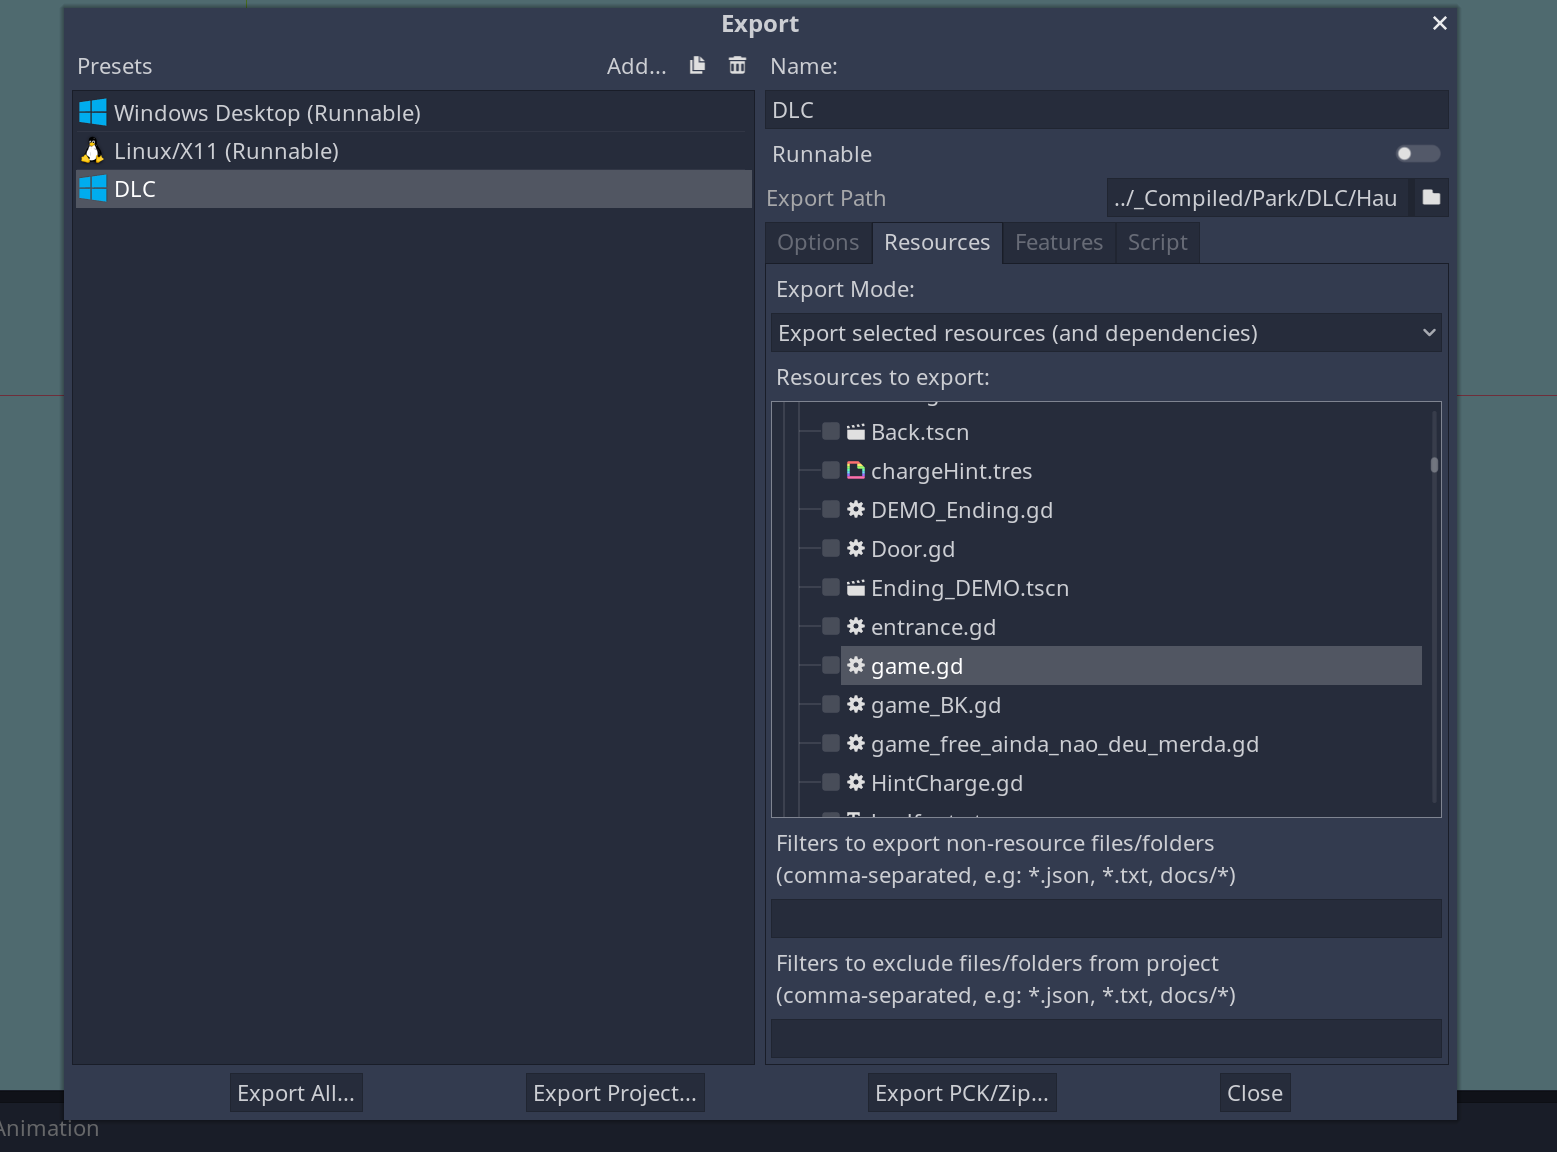1557x1152 pixels.
Task: Toggle the Runnable switch
Action: [1417, 154]
